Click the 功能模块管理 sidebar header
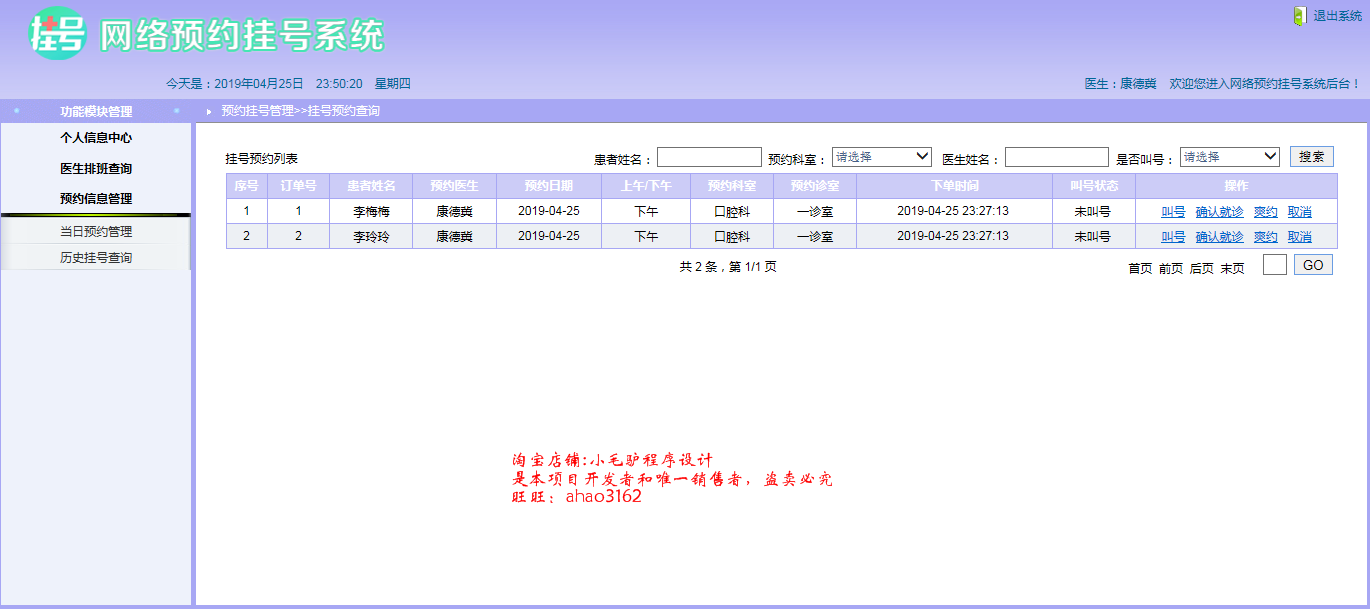This screenshot has width=1370, height=609. [x=96, y=111]
